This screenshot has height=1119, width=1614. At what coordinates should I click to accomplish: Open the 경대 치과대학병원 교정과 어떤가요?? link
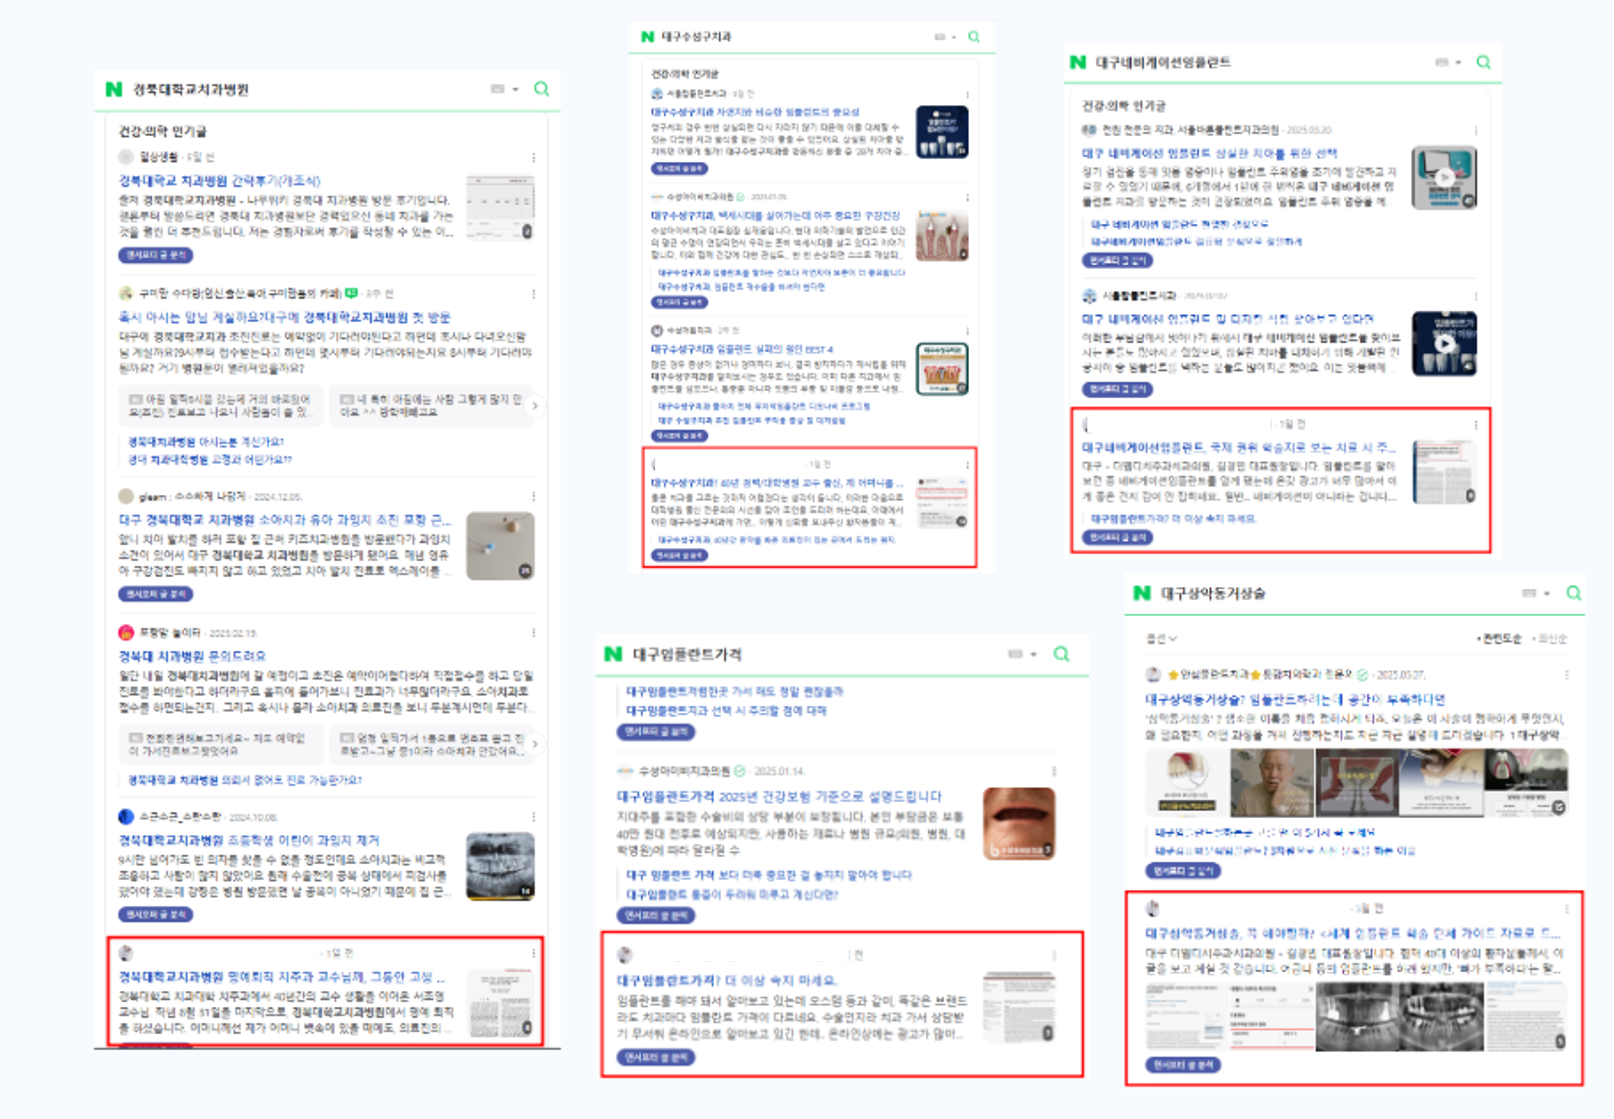(x=210, y=460)
